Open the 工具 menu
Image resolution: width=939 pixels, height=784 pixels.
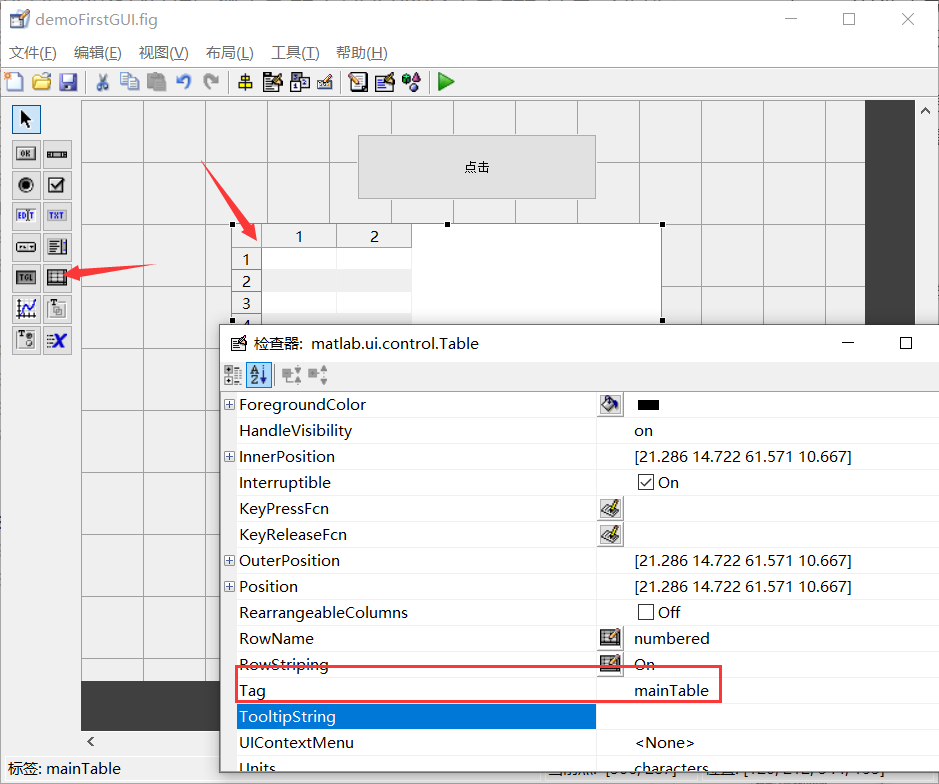(295, 52)
